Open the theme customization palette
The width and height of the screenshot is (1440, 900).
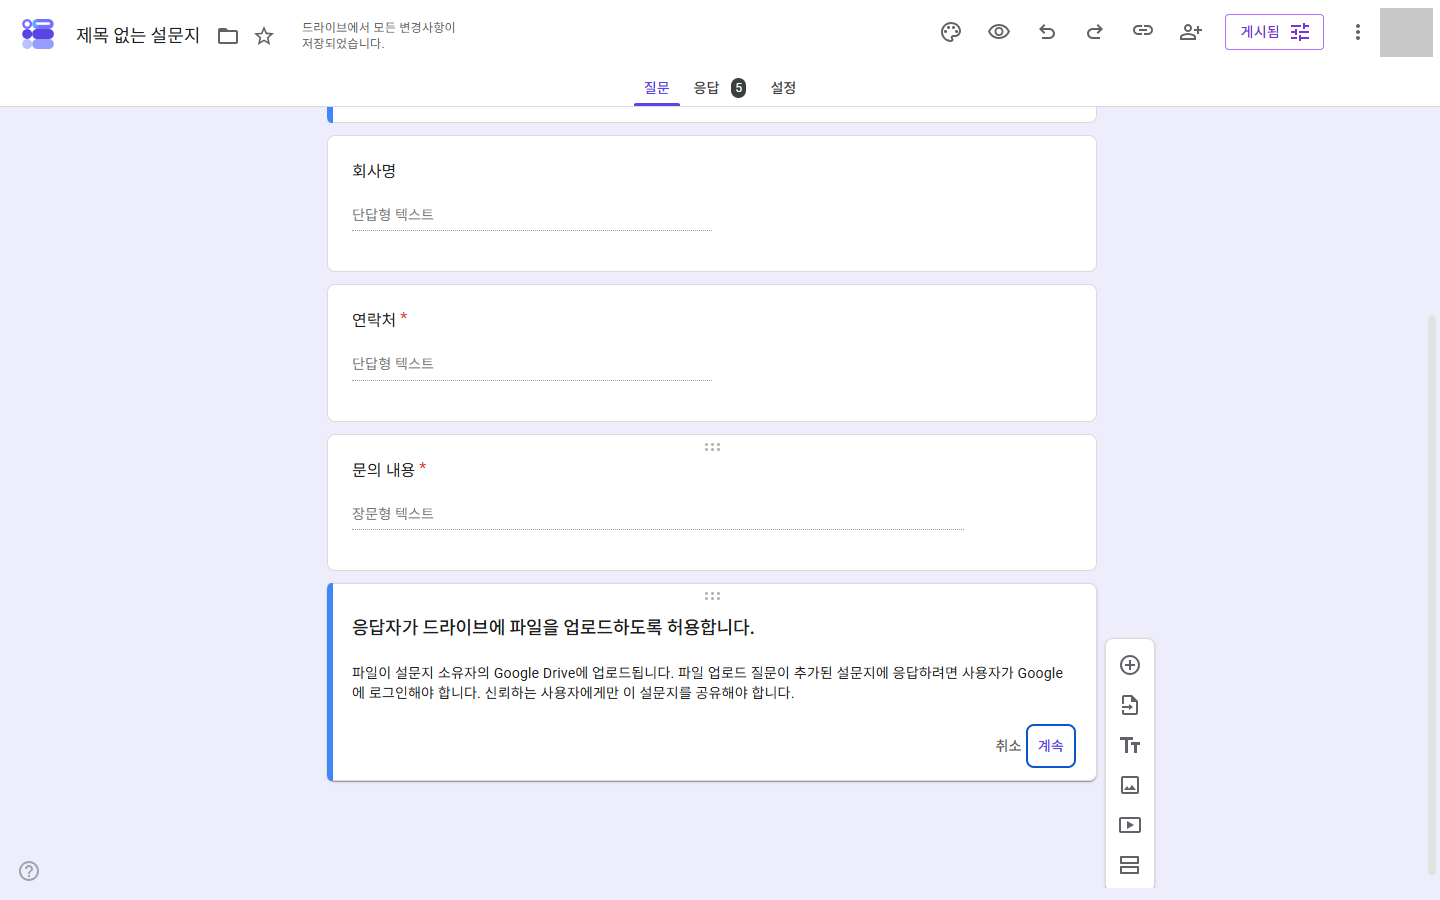point(951,32)
